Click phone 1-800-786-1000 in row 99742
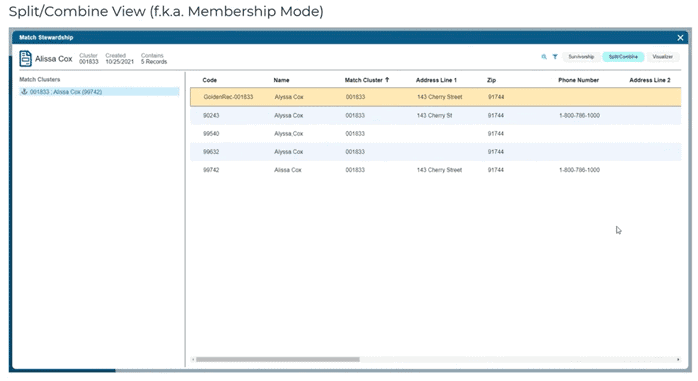Screen dimensions: 698x381 click(580, 170)
